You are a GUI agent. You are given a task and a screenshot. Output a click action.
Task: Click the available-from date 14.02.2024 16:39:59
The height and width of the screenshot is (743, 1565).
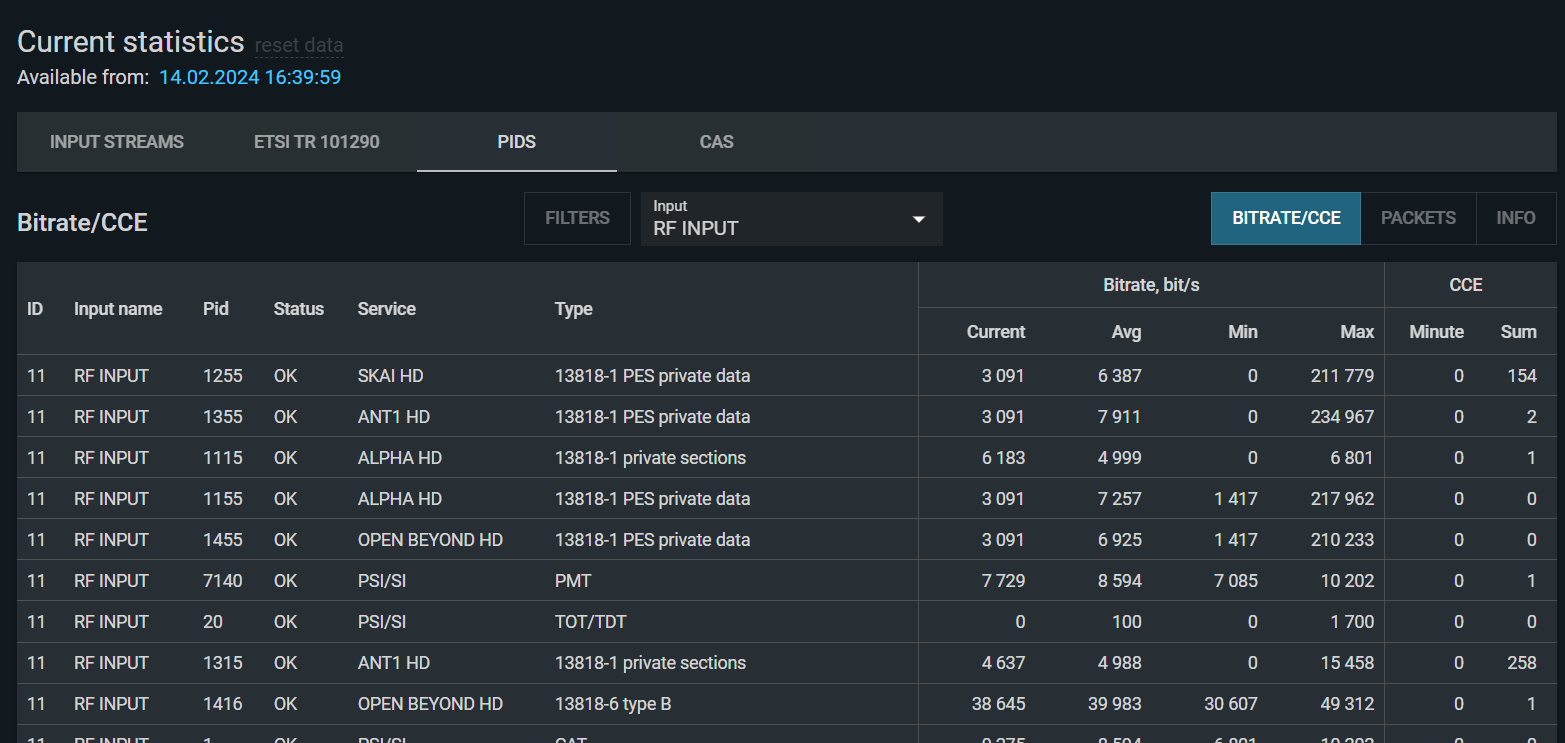250,77
